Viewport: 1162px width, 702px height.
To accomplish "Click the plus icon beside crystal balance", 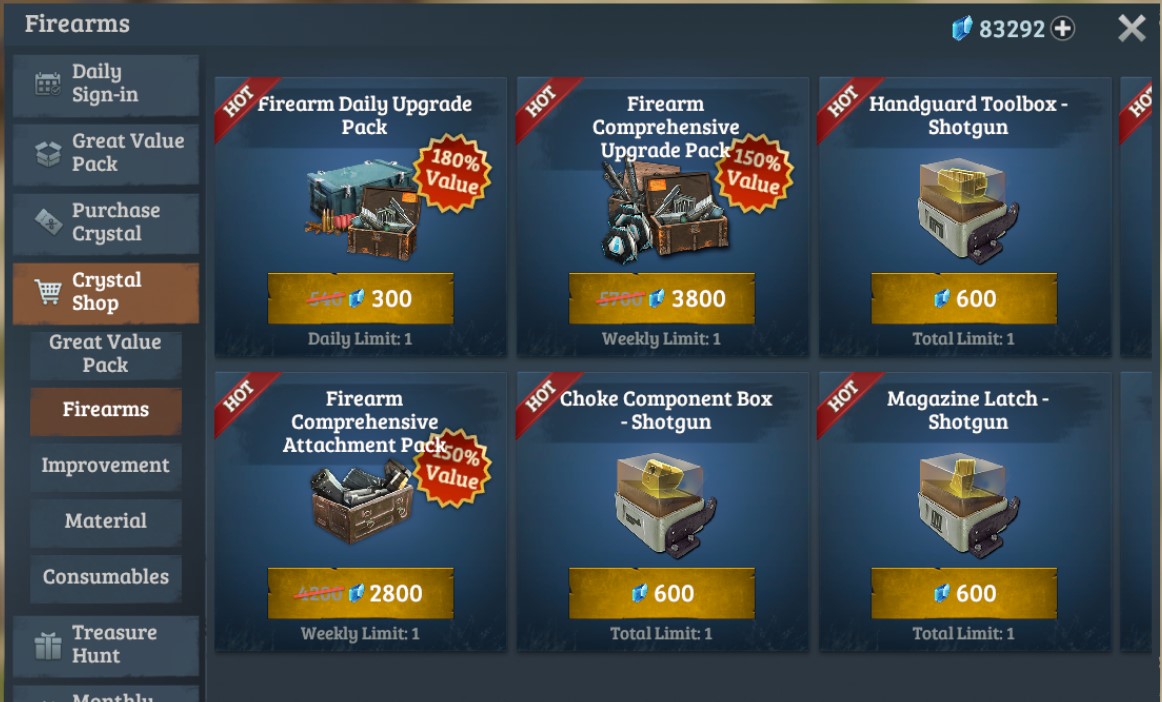I will point(1063,29).
